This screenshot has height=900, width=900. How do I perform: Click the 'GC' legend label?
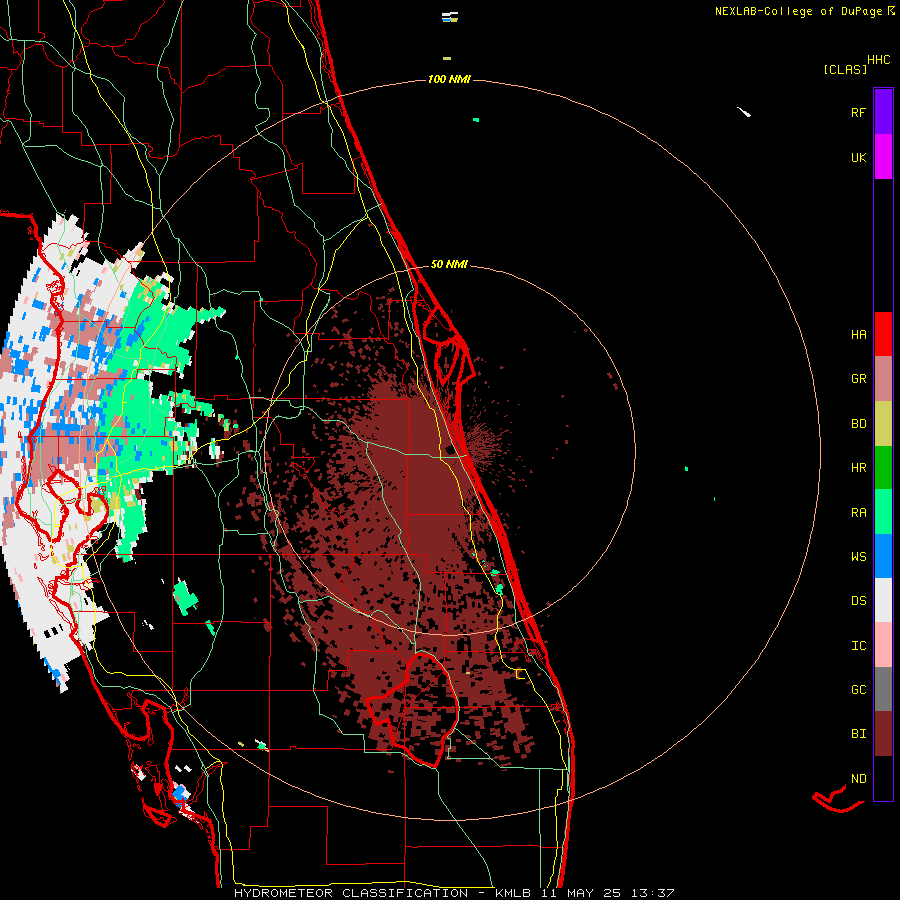click(x=858, y=690)
